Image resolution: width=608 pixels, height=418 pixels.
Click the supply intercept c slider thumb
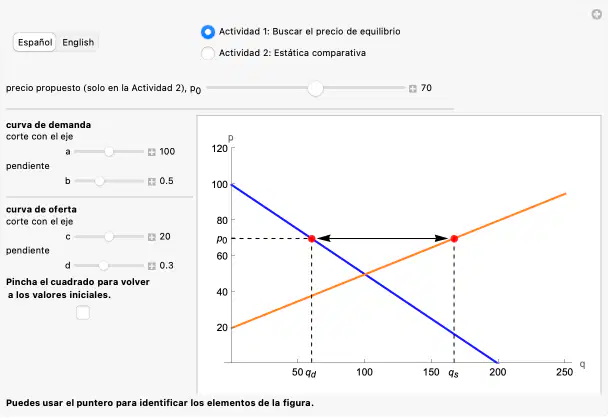[x=109, y=237]
